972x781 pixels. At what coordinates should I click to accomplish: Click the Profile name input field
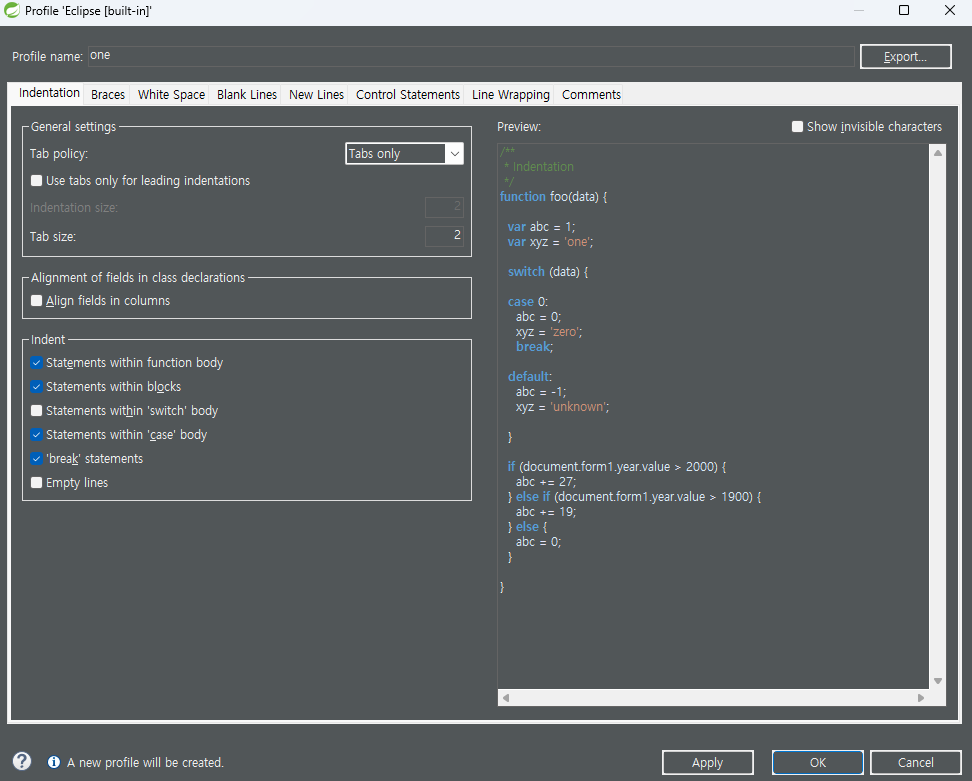471,56
